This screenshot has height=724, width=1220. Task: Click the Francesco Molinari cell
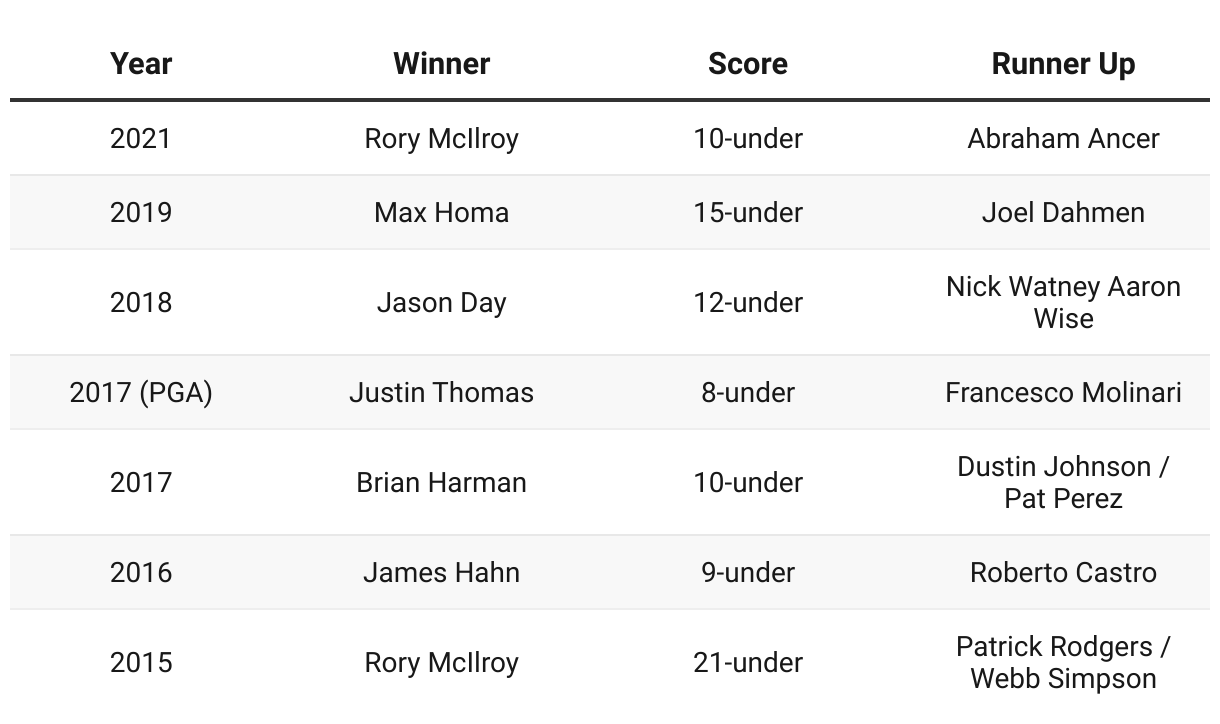(x=1063, y=392)
